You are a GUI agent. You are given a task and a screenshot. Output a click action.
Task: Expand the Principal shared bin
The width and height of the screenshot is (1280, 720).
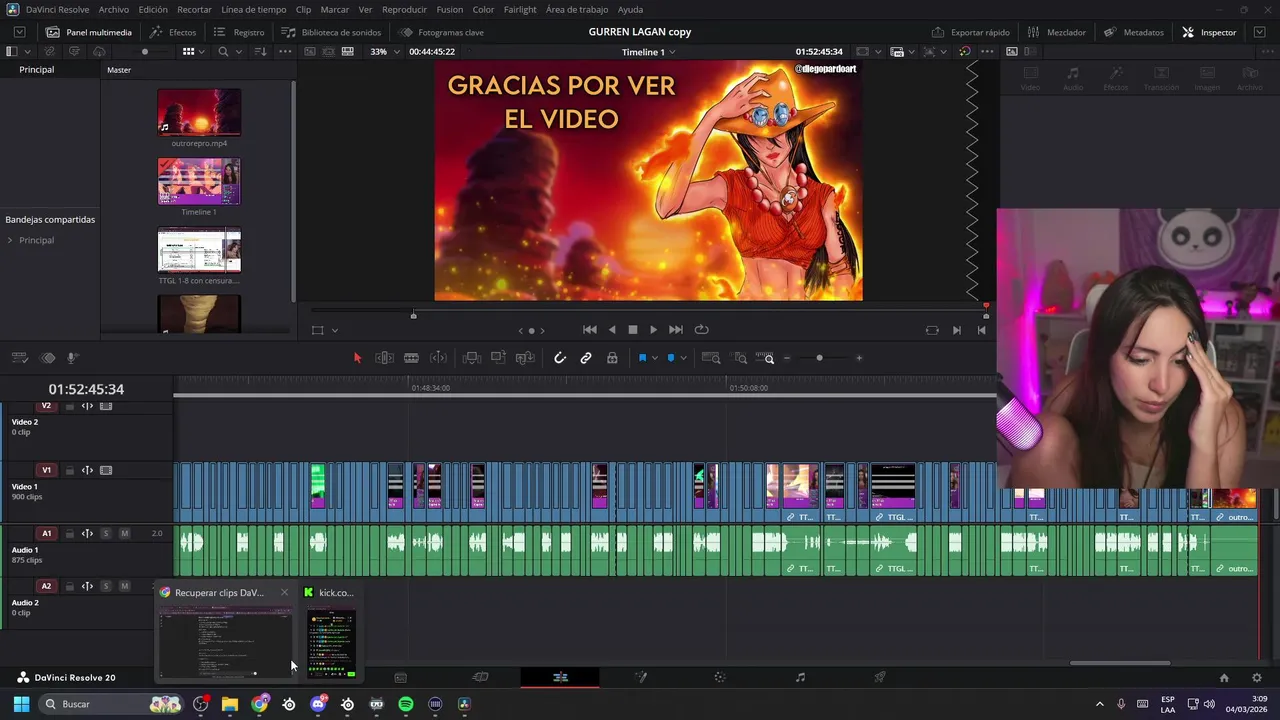click(x=10, y=240)
